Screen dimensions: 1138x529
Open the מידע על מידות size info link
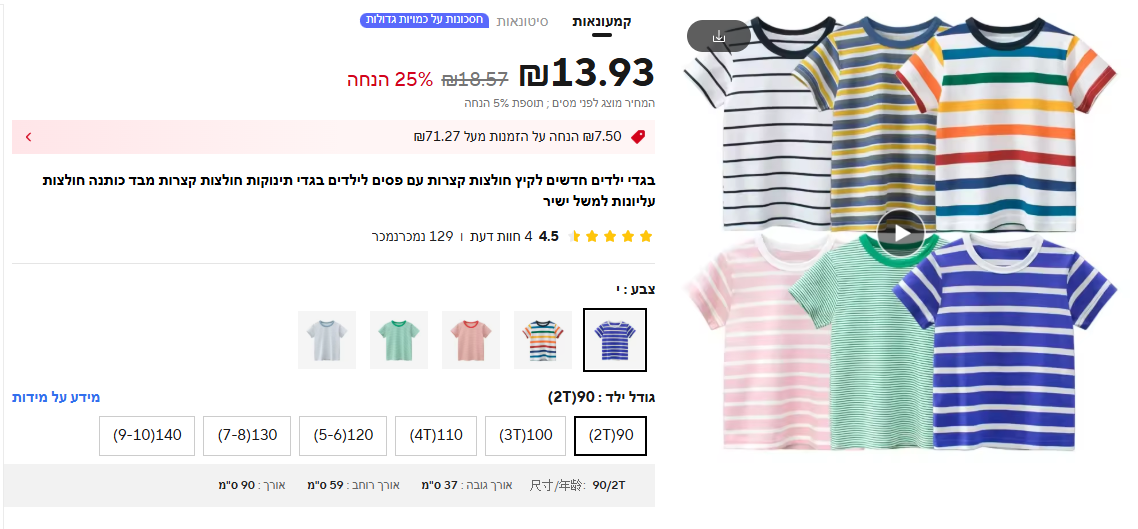point(56,397)
